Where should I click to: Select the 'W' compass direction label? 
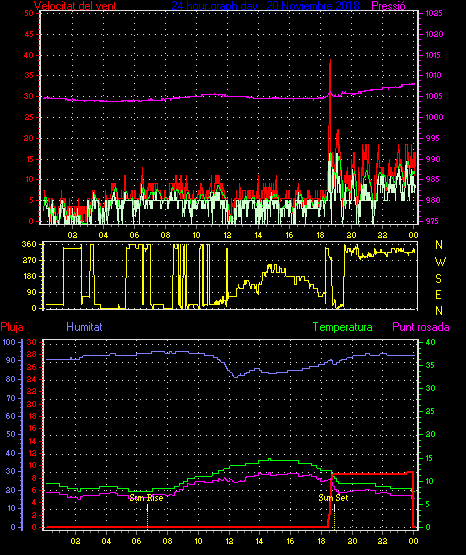(x=440, y=262)
